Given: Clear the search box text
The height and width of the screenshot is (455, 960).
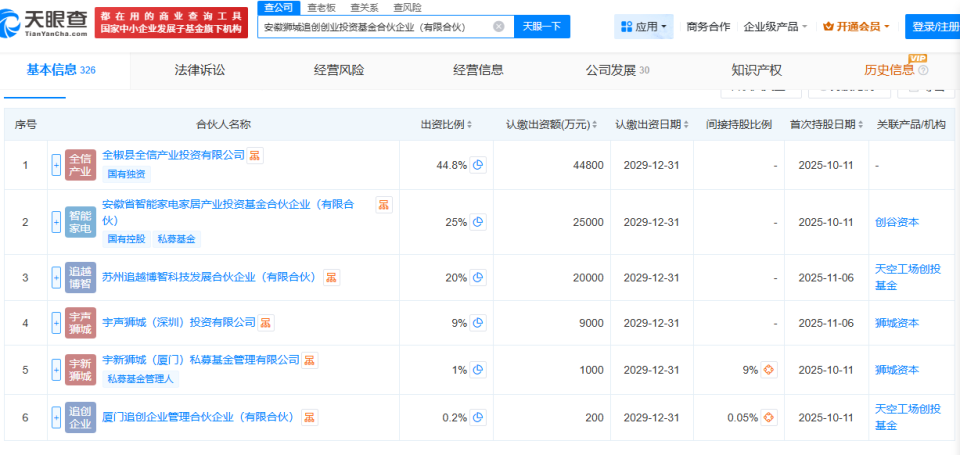Looking at the screenshot, I should pyautogui.click(x=499, y=26).
